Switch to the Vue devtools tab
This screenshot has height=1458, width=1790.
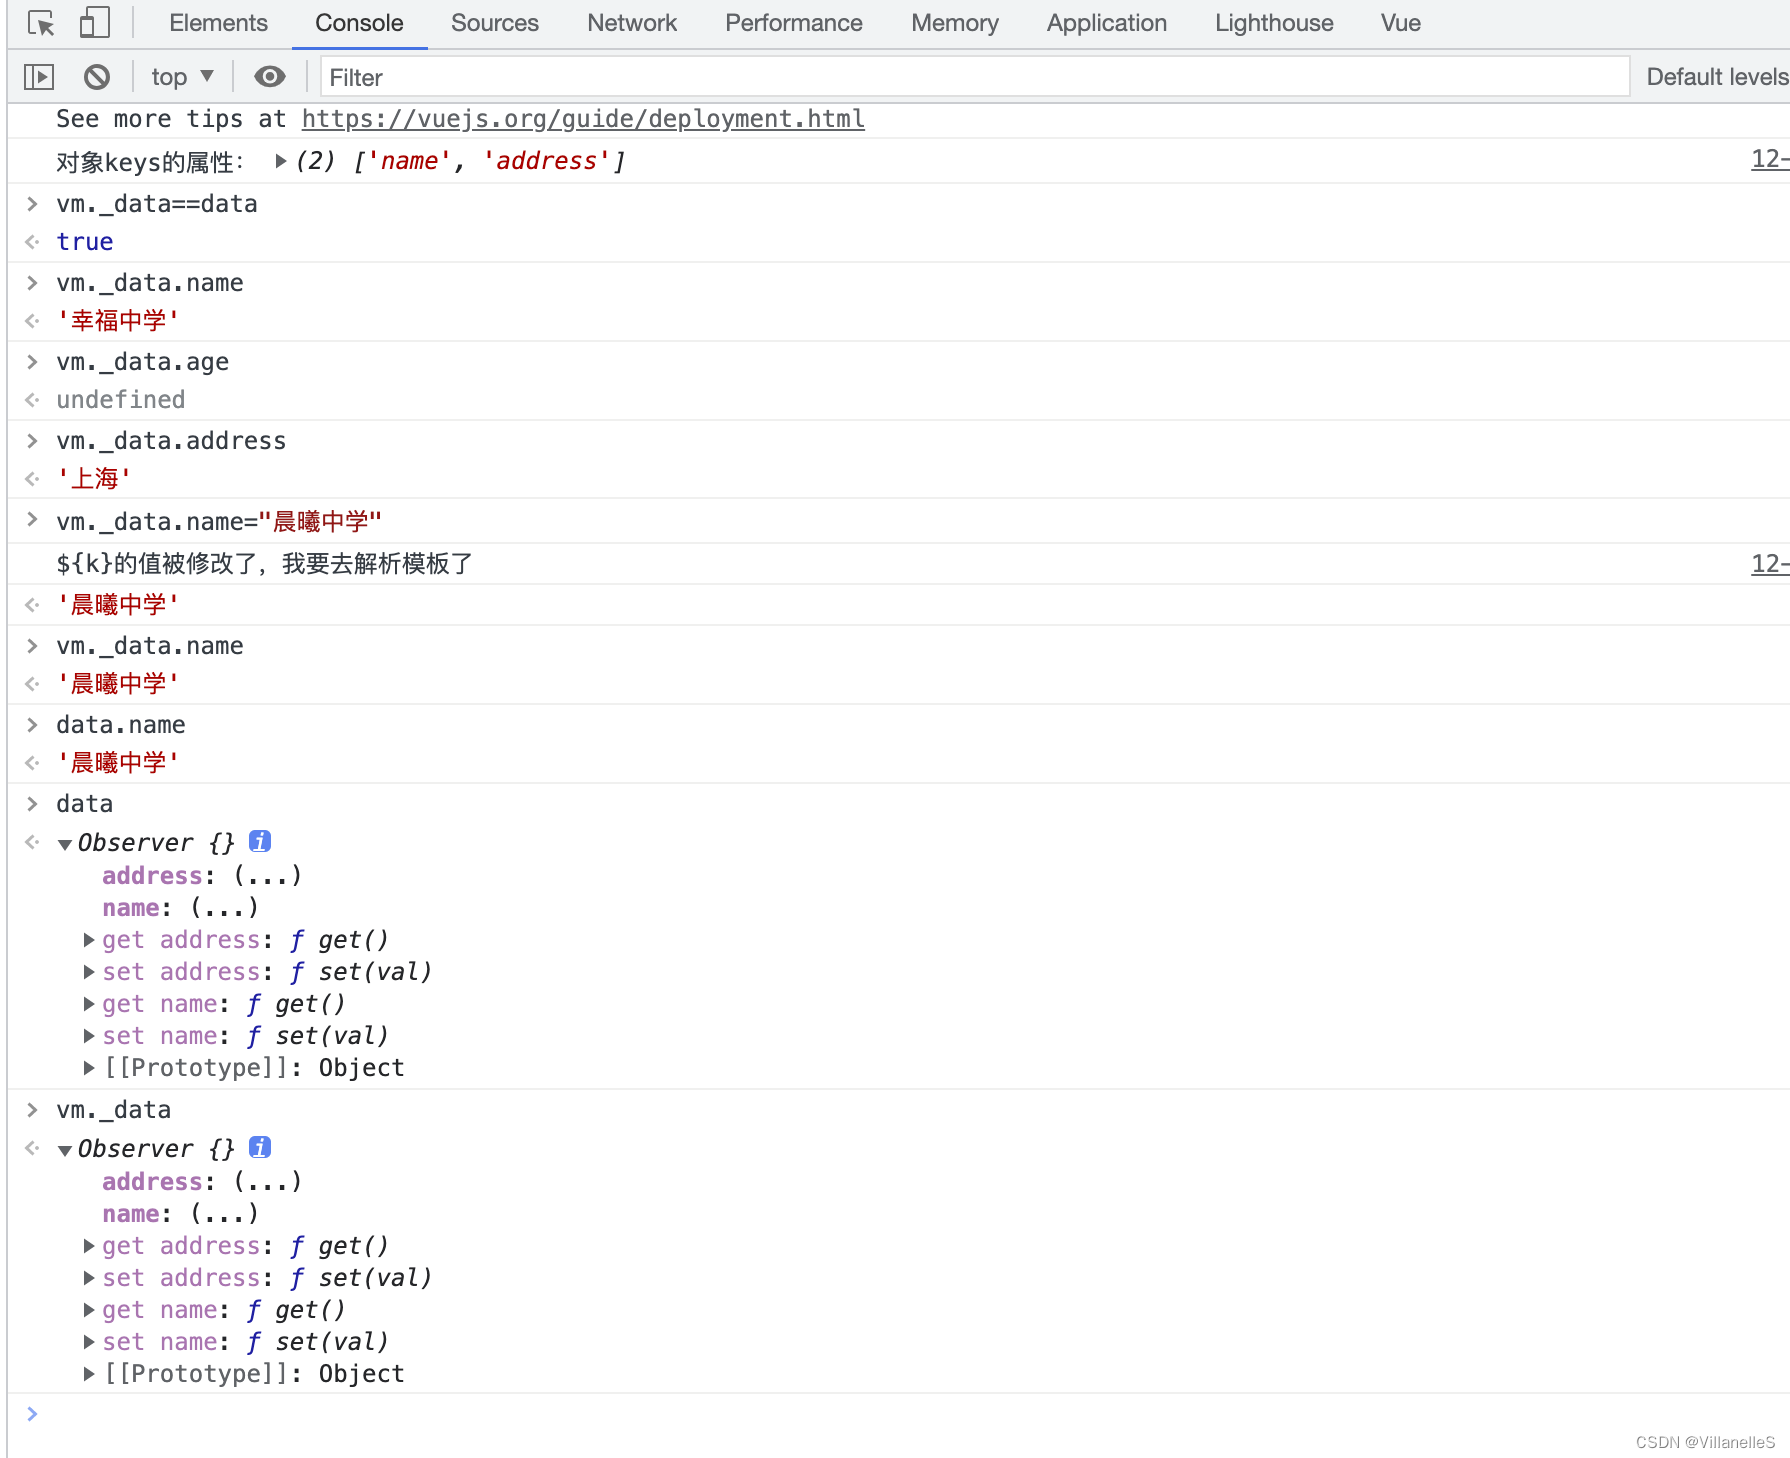(x=1400, y=23)
